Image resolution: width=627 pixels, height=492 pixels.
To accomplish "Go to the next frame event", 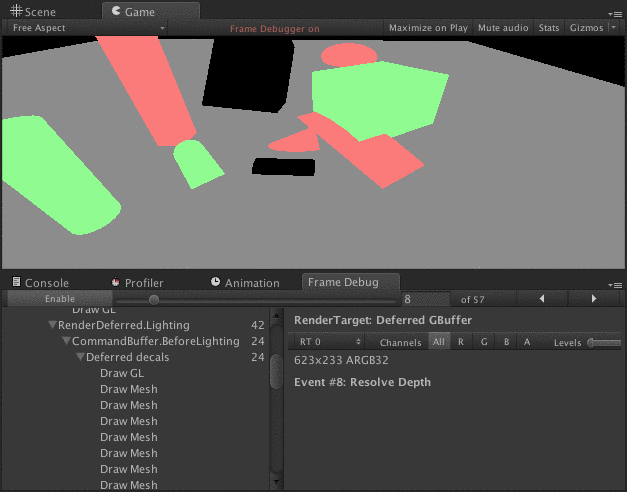I will (x=594, y=299).
